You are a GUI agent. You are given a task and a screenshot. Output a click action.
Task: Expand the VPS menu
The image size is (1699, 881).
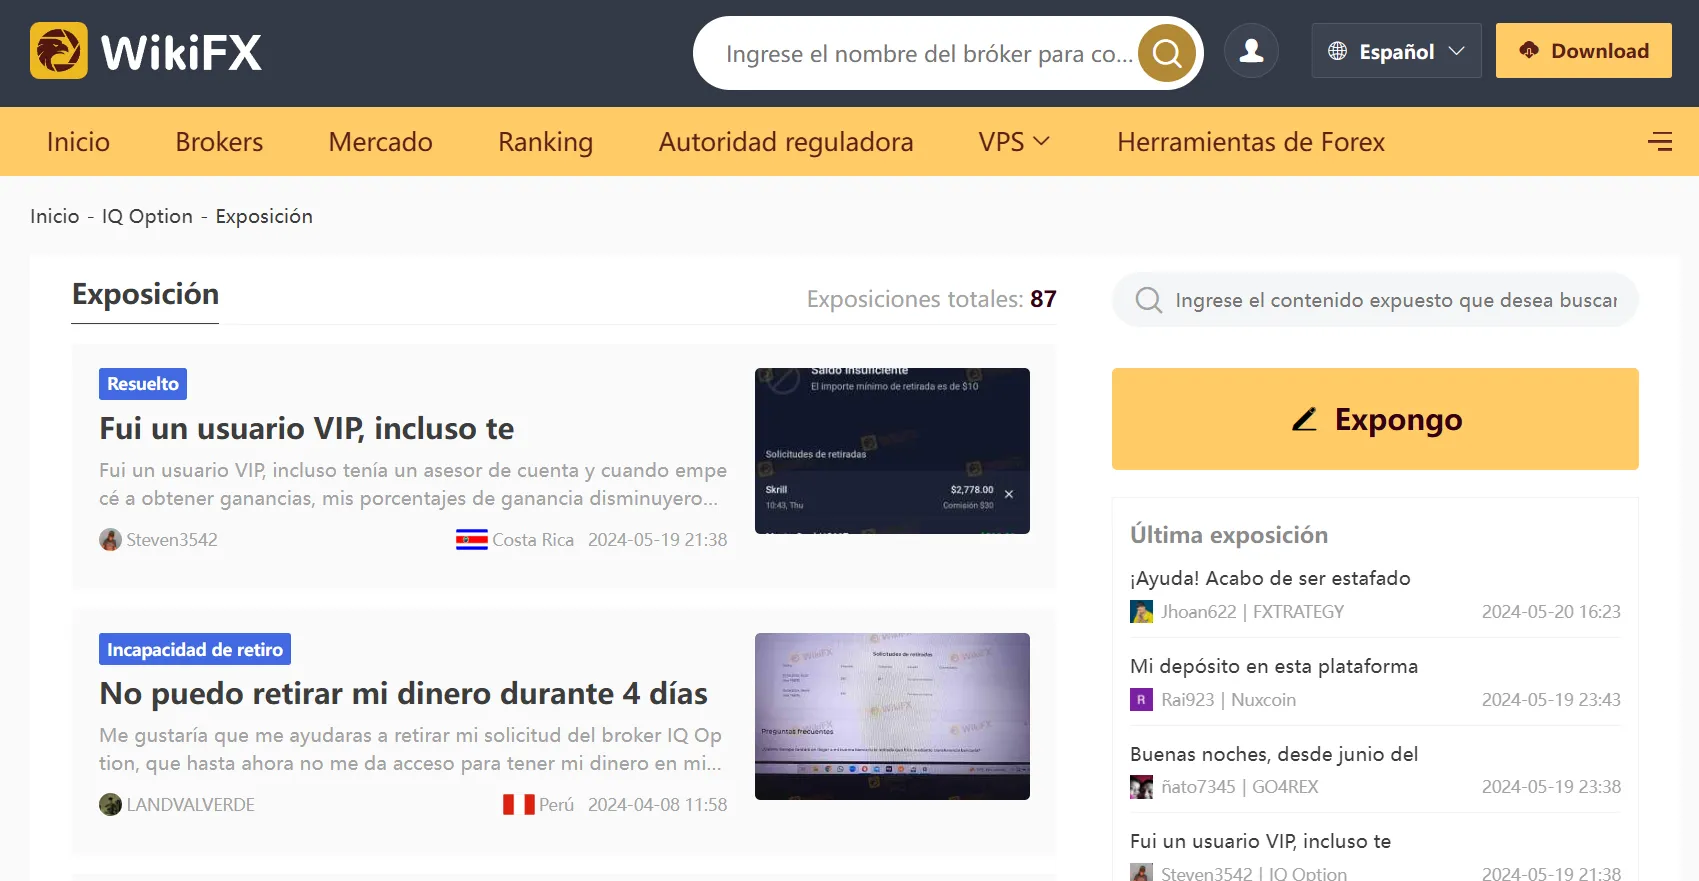point(1014,142)
